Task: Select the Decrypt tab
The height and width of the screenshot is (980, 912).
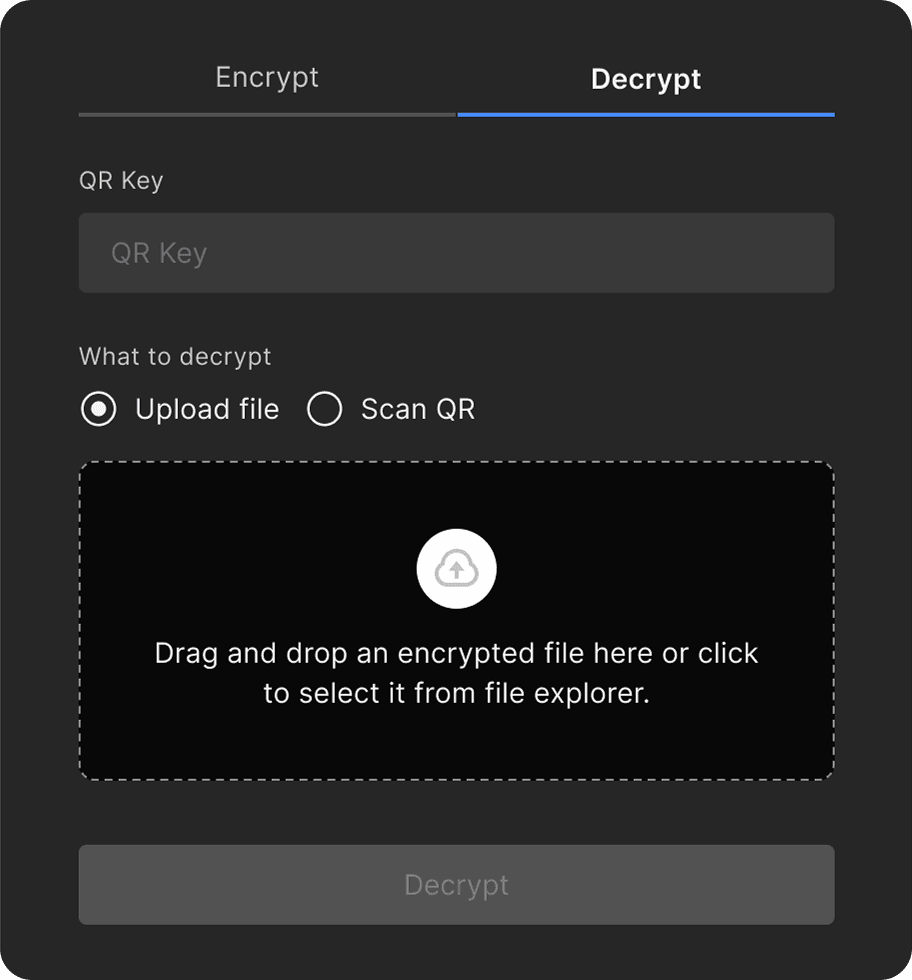Action: [x=645, y=80]
